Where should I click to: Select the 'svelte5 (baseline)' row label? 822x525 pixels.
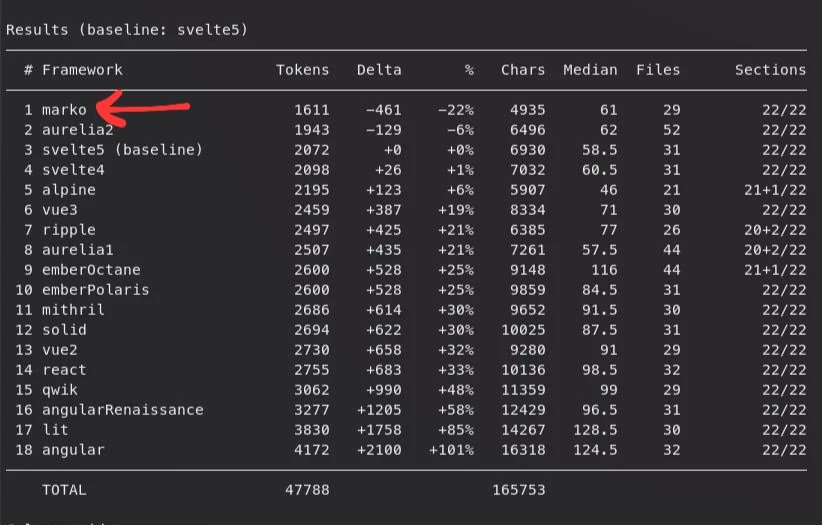[x=122, y=150]
